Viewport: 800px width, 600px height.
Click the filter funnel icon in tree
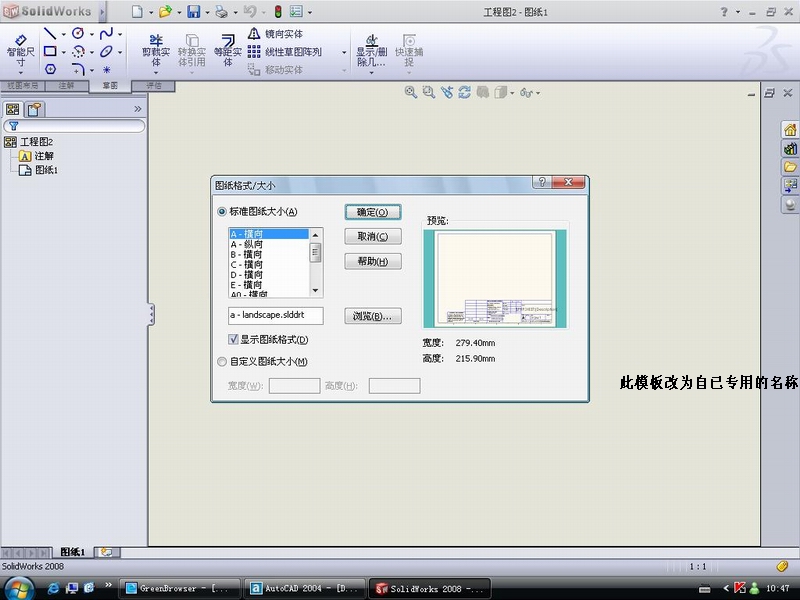click(x=14, y=126)
